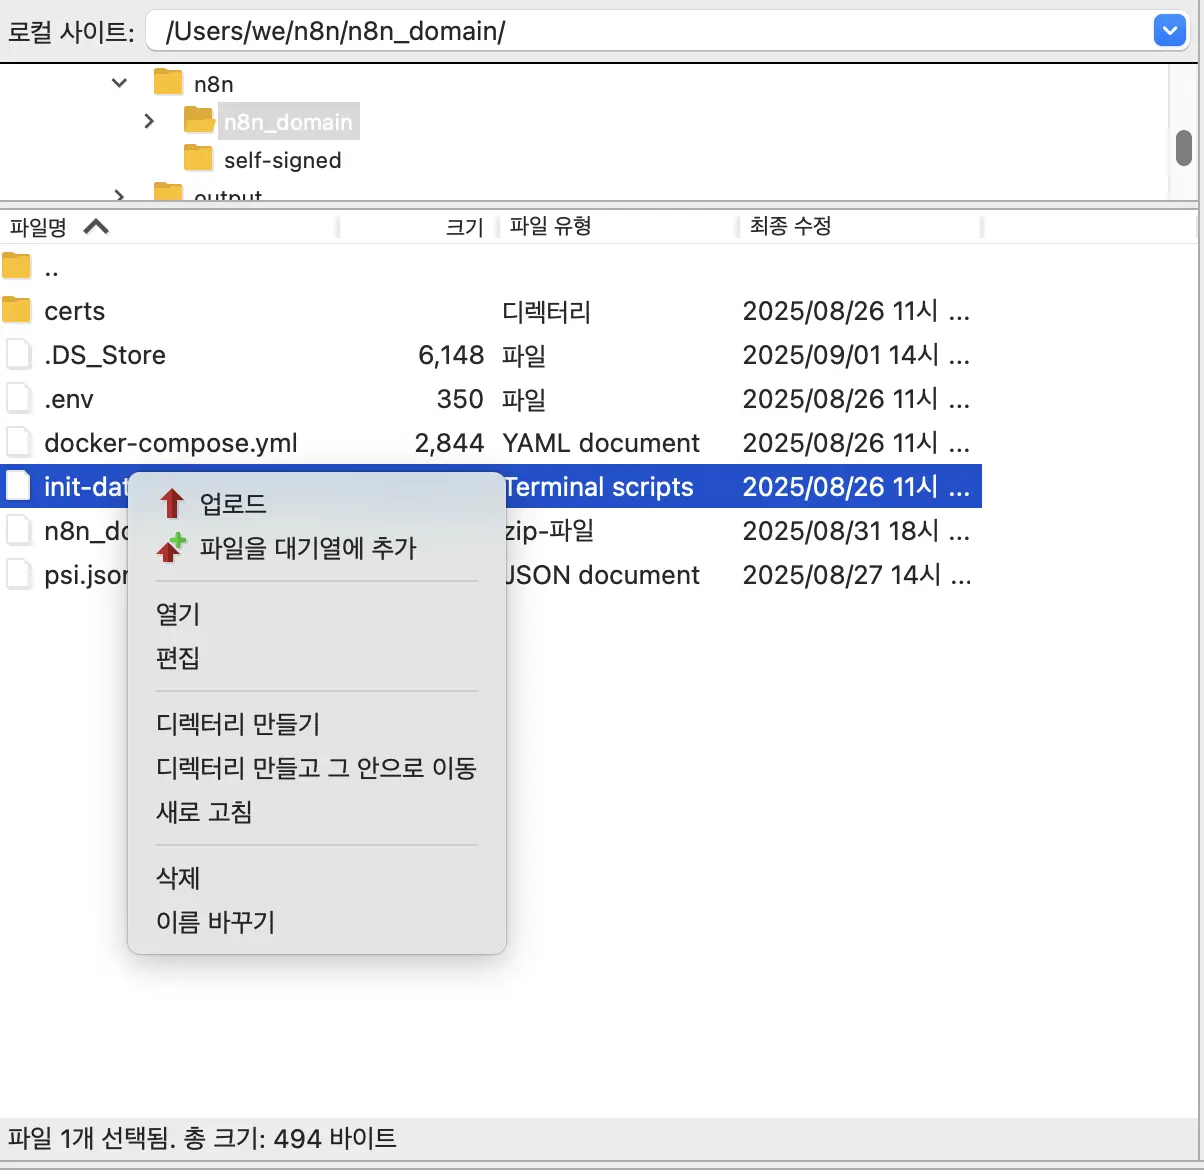Screen dimensions: 1204x1170
Task: Click the self-signed folder icon
Action: coord(197,159)
